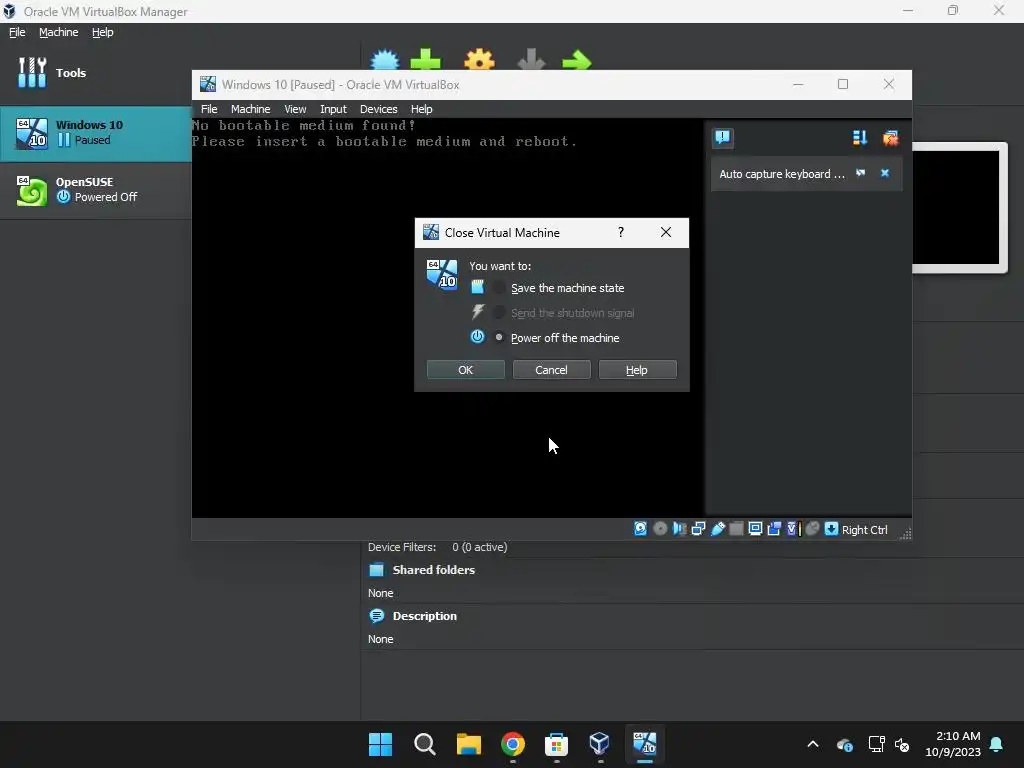Click the CPU virtualization V indicator in status bar
1024x768 pixels.
click(x=793, y=529)
